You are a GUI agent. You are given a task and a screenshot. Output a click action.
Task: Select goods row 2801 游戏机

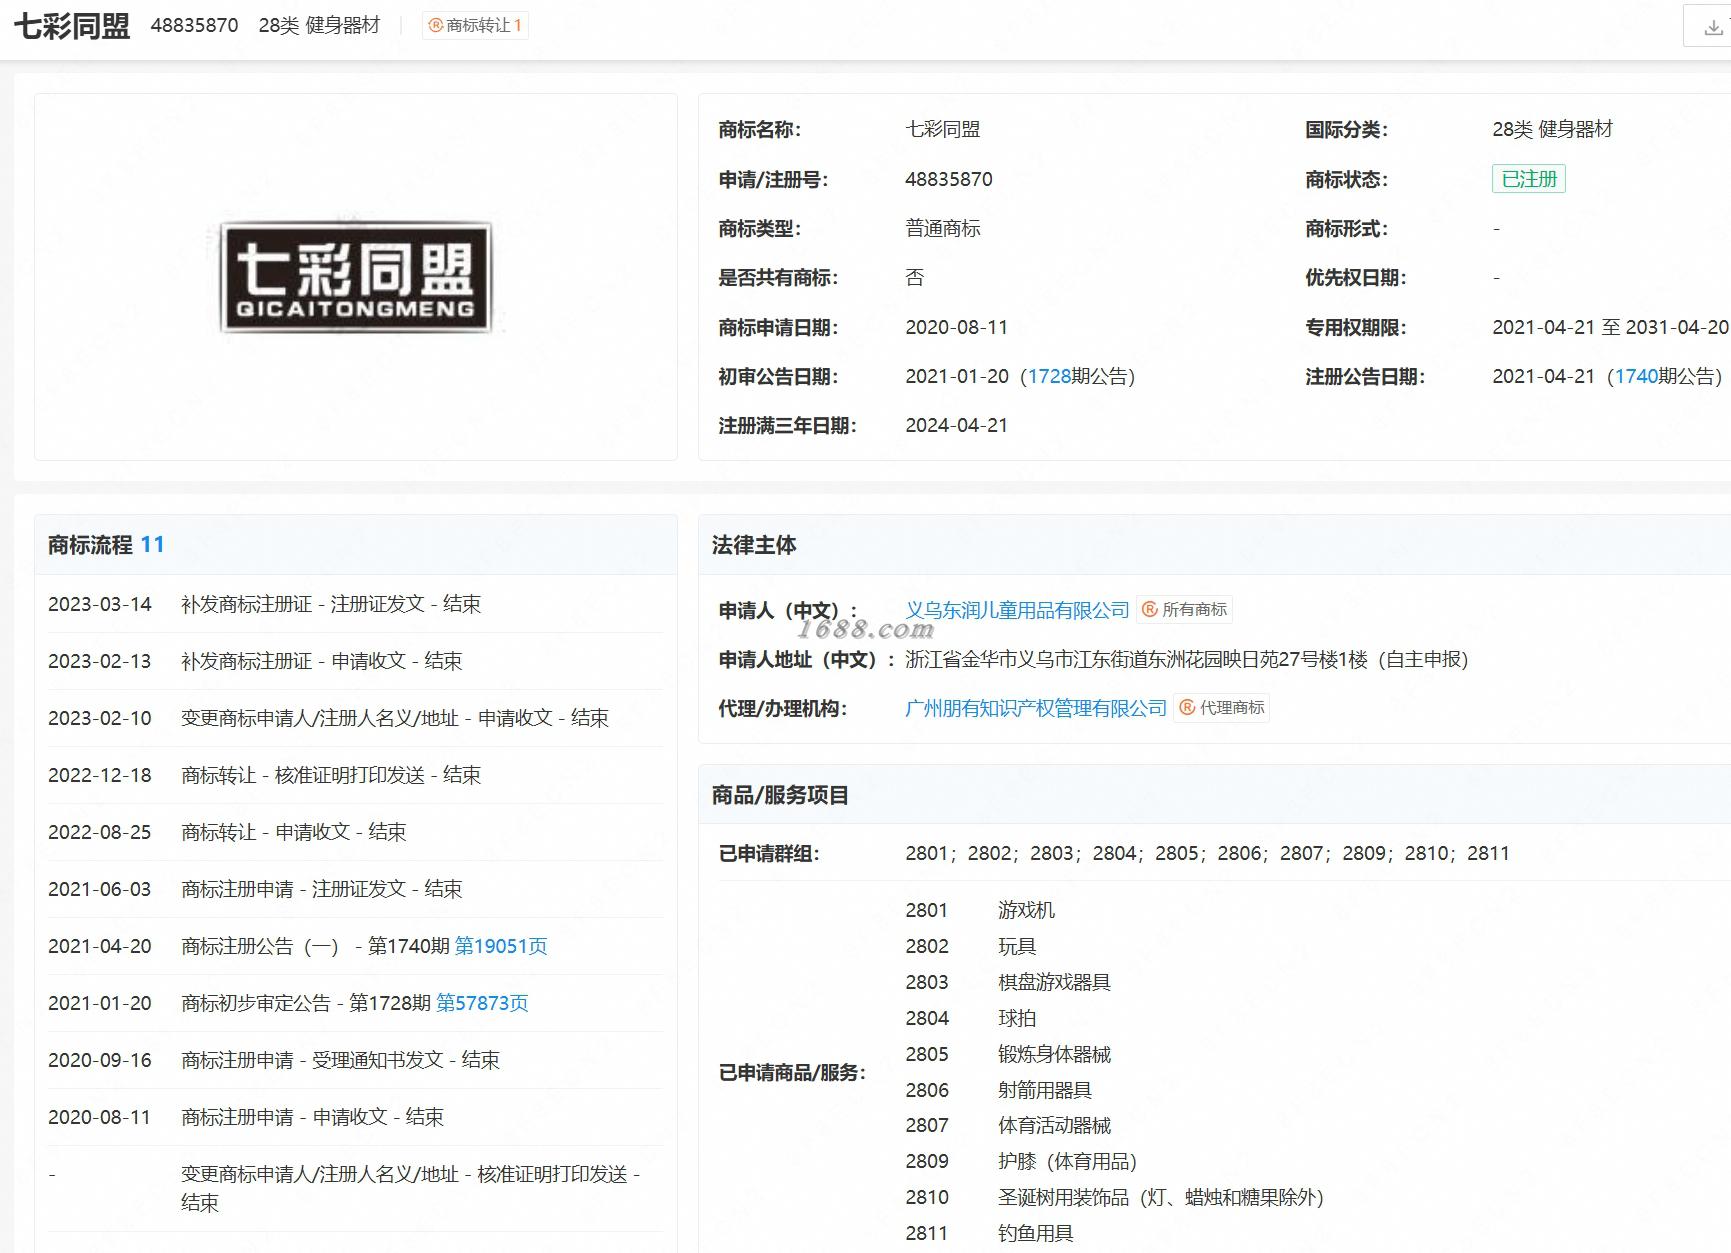tap(980, 910)
